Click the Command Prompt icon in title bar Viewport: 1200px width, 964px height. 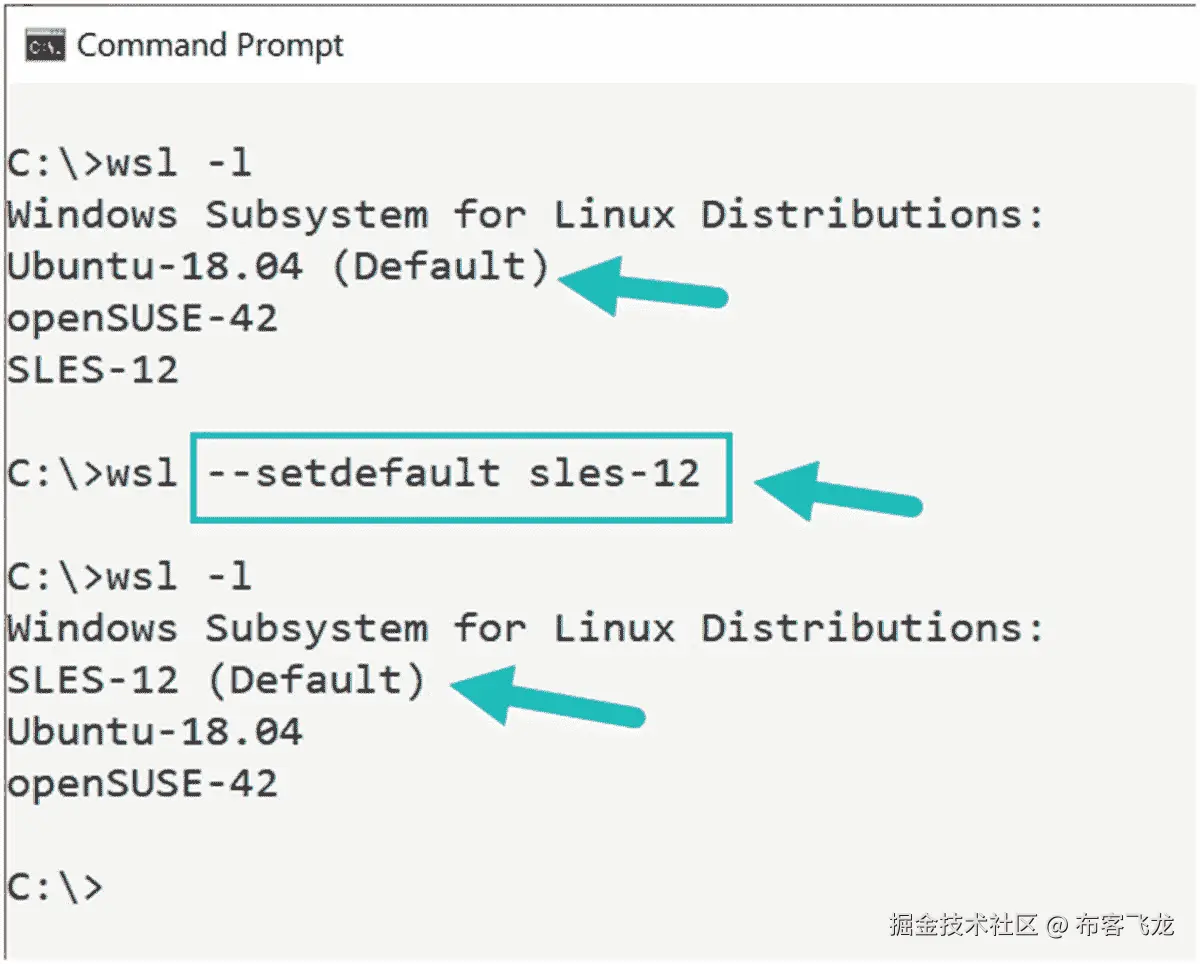click(x=45, y=46)
